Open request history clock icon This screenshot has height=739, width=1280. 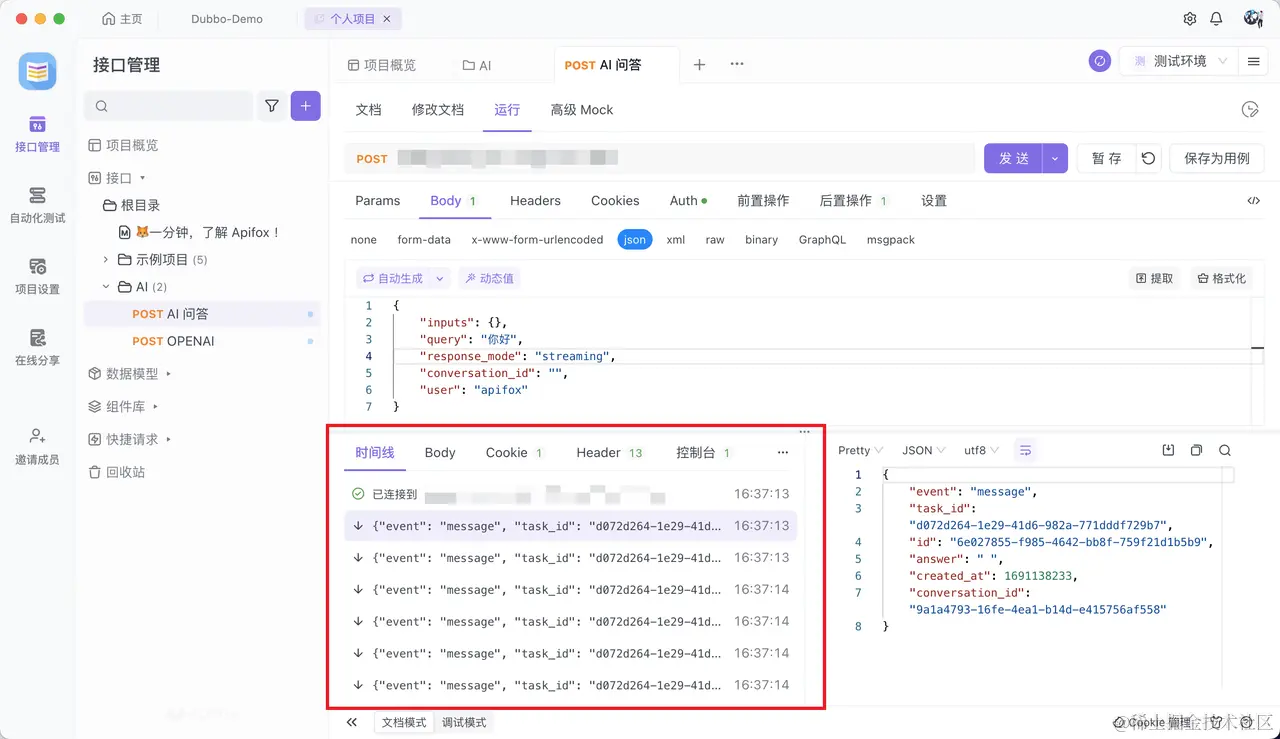coord(1250,110)
